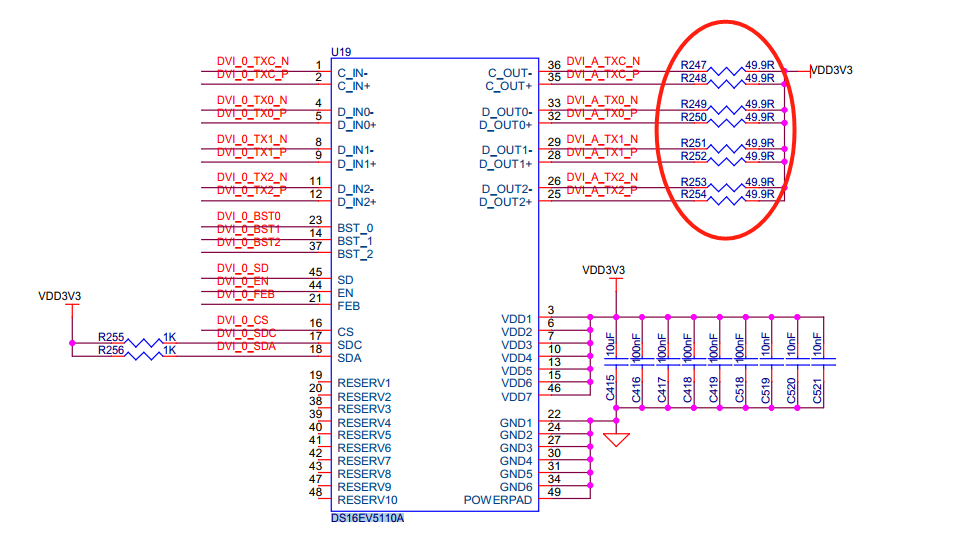
Task: Click the RESERV5 pin name
Action: [x=364, y=435]
